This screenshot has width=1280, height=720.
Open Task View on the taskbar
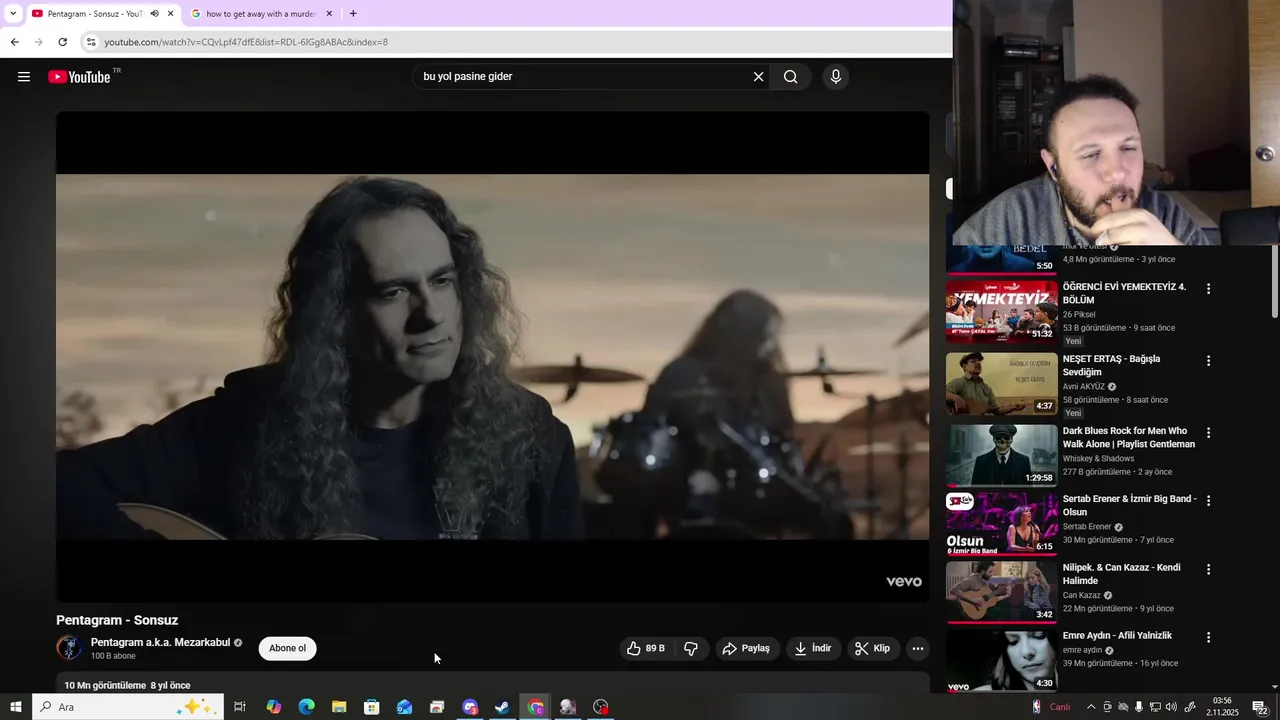coord(240,707)
